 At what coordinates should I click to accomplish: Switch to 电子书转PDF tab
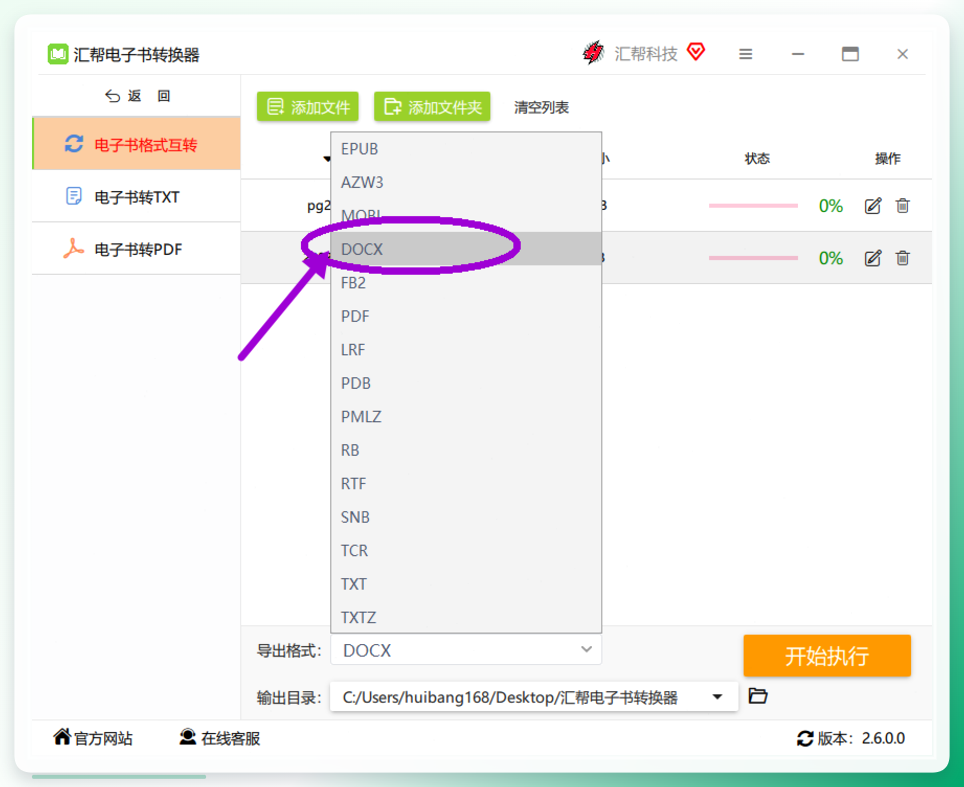(136, 249)
